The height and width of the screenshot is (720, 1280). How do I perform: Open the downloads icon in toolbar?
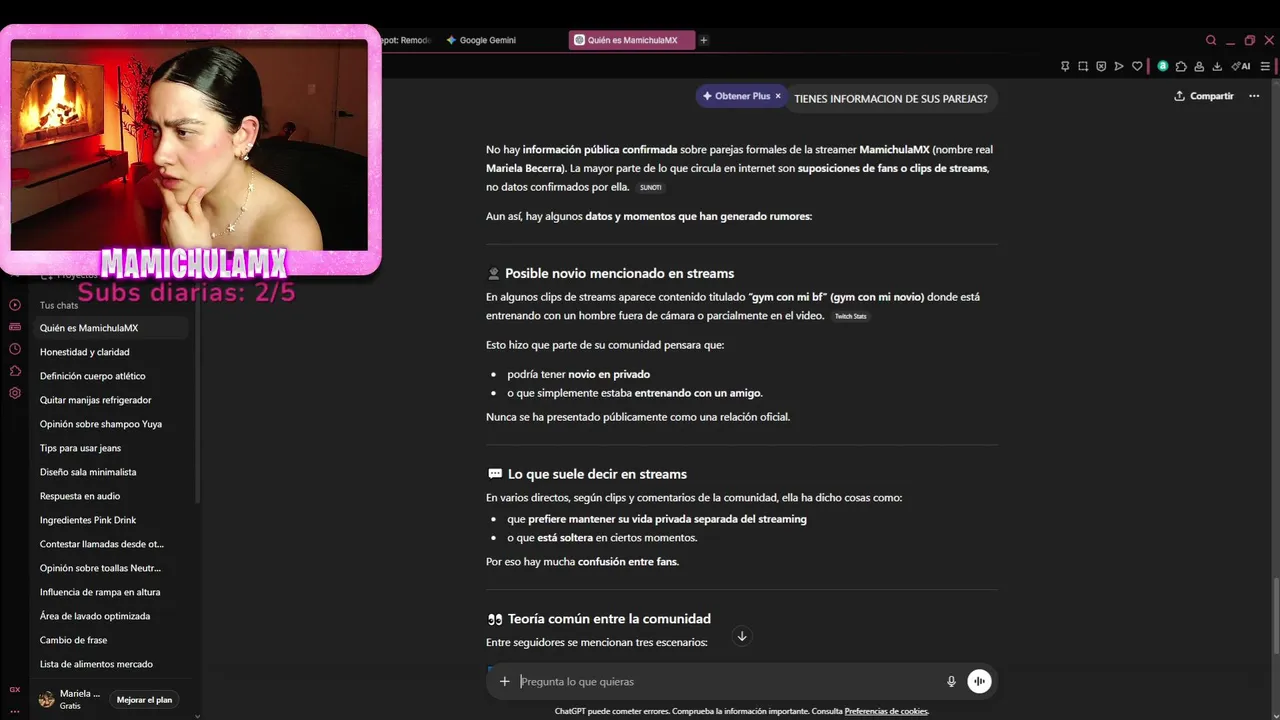1217,66
